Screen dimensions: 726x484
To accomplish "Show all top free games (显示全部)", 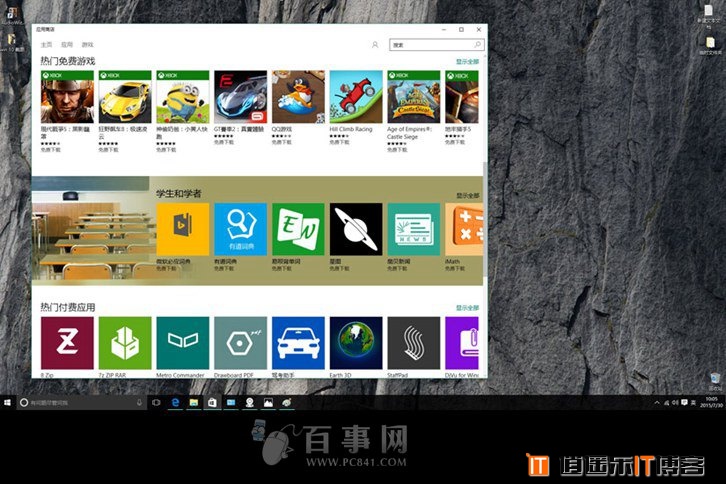I will pyautogui.click(x=467, y=62).
